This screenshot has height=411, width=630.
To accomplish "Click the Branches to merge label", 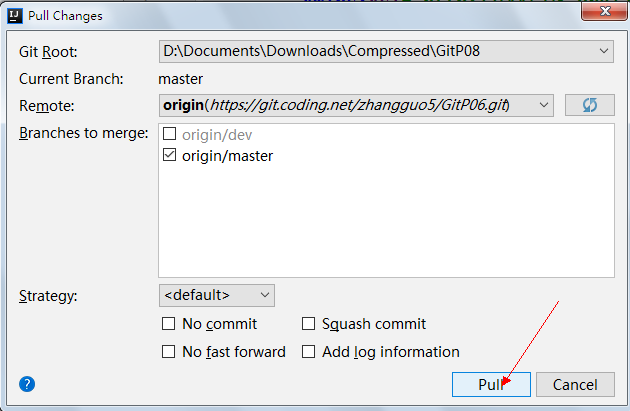I will coord(84,133).
